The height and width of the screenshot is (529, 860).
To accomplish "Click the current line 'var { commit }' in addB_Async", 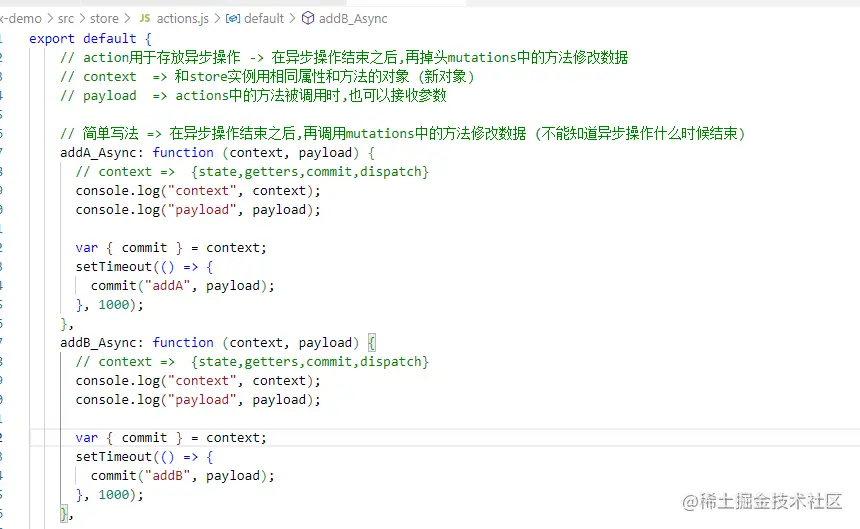I will [171, 438].
